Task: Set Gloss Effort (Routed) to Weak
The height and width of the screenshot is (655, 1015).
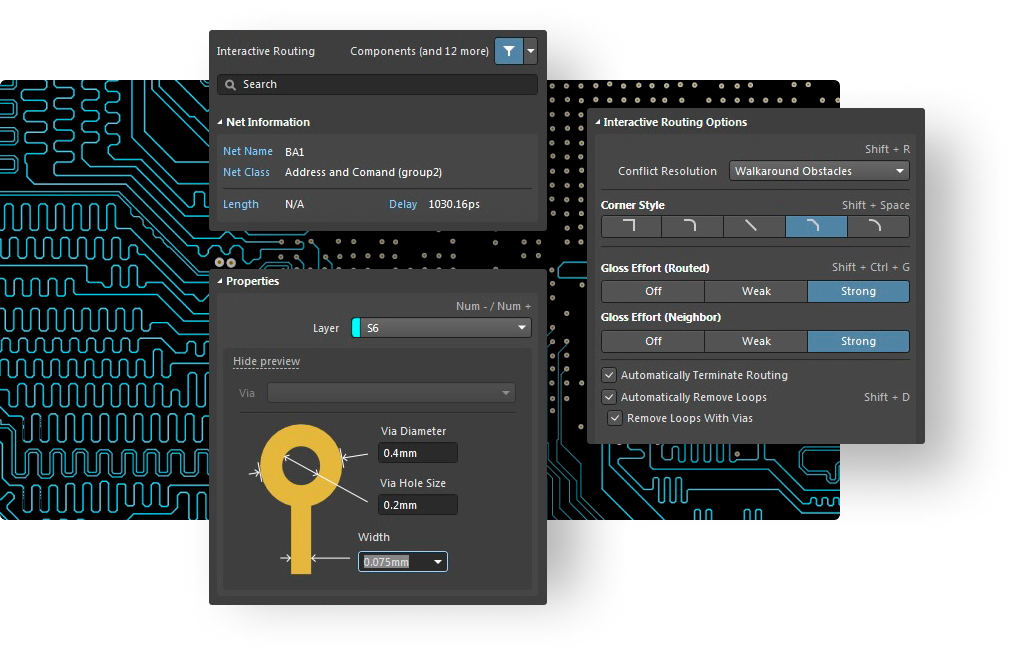Action: (x=756, y=291)
